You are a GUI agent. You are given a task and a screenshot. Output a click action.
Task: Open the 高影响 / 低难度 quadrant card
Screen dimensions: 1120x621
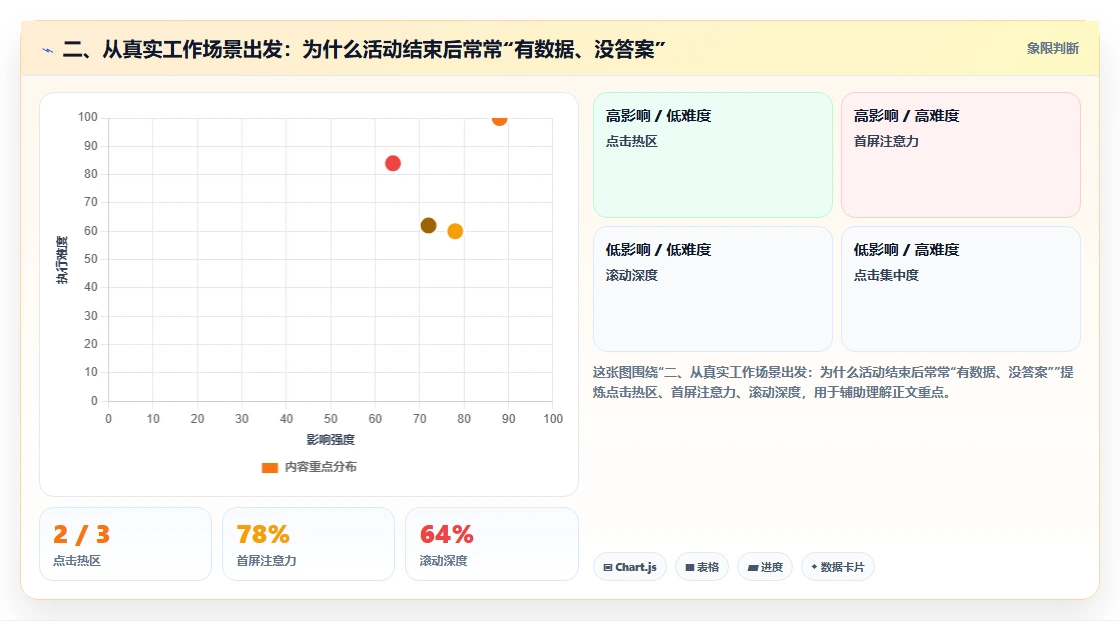click(713, 155)
